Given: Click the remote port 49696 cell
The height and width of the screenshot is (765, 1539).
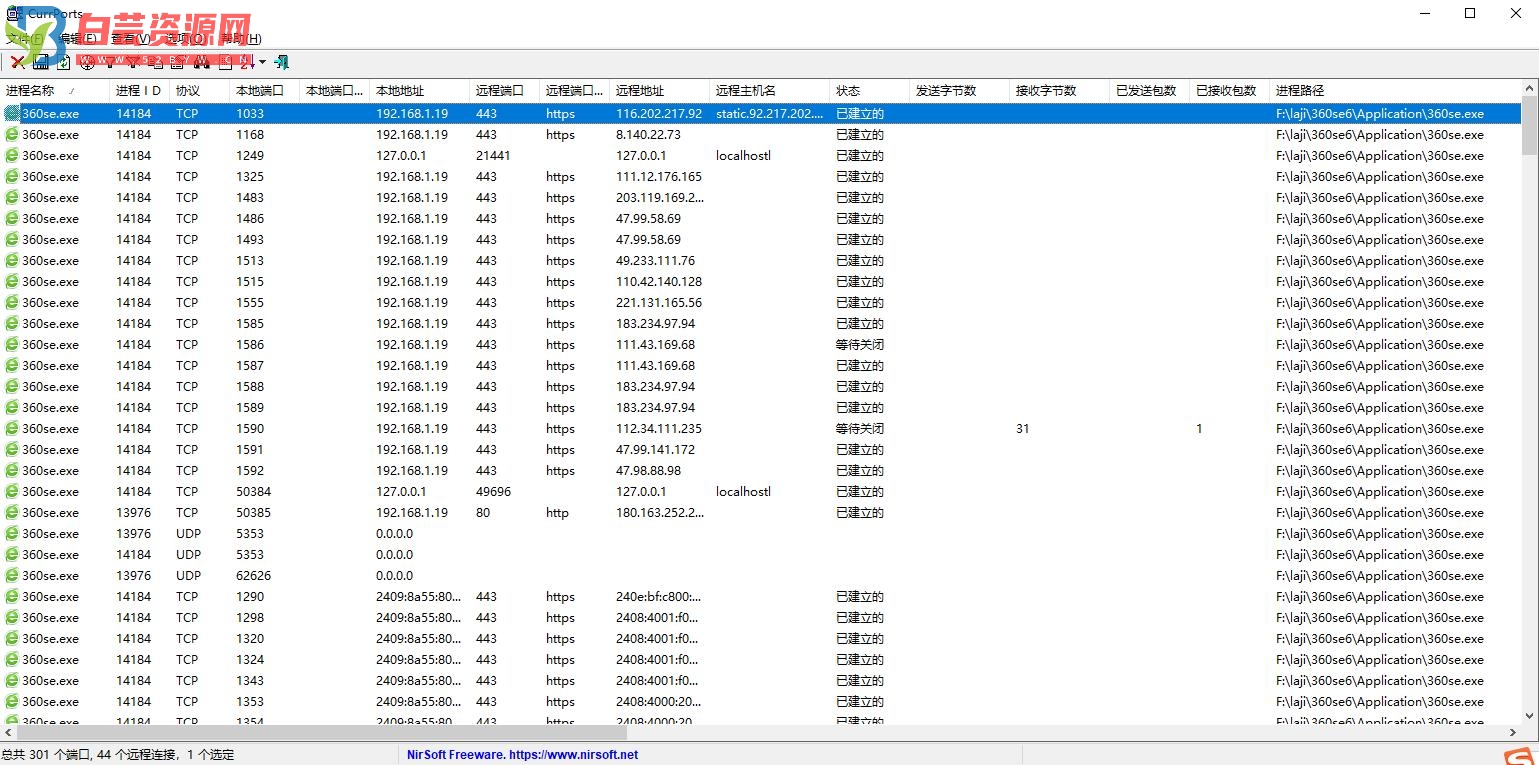Looking at the screenshot, I should (493, 491).
